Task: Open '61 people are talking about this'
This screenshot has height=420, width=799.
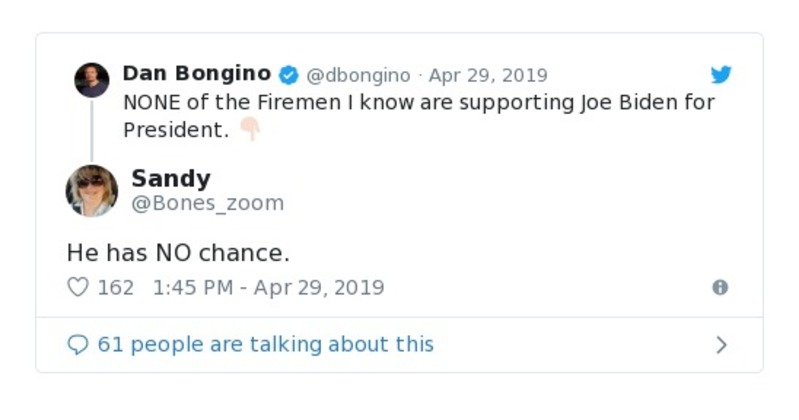Action: click(x=265, y=345)
